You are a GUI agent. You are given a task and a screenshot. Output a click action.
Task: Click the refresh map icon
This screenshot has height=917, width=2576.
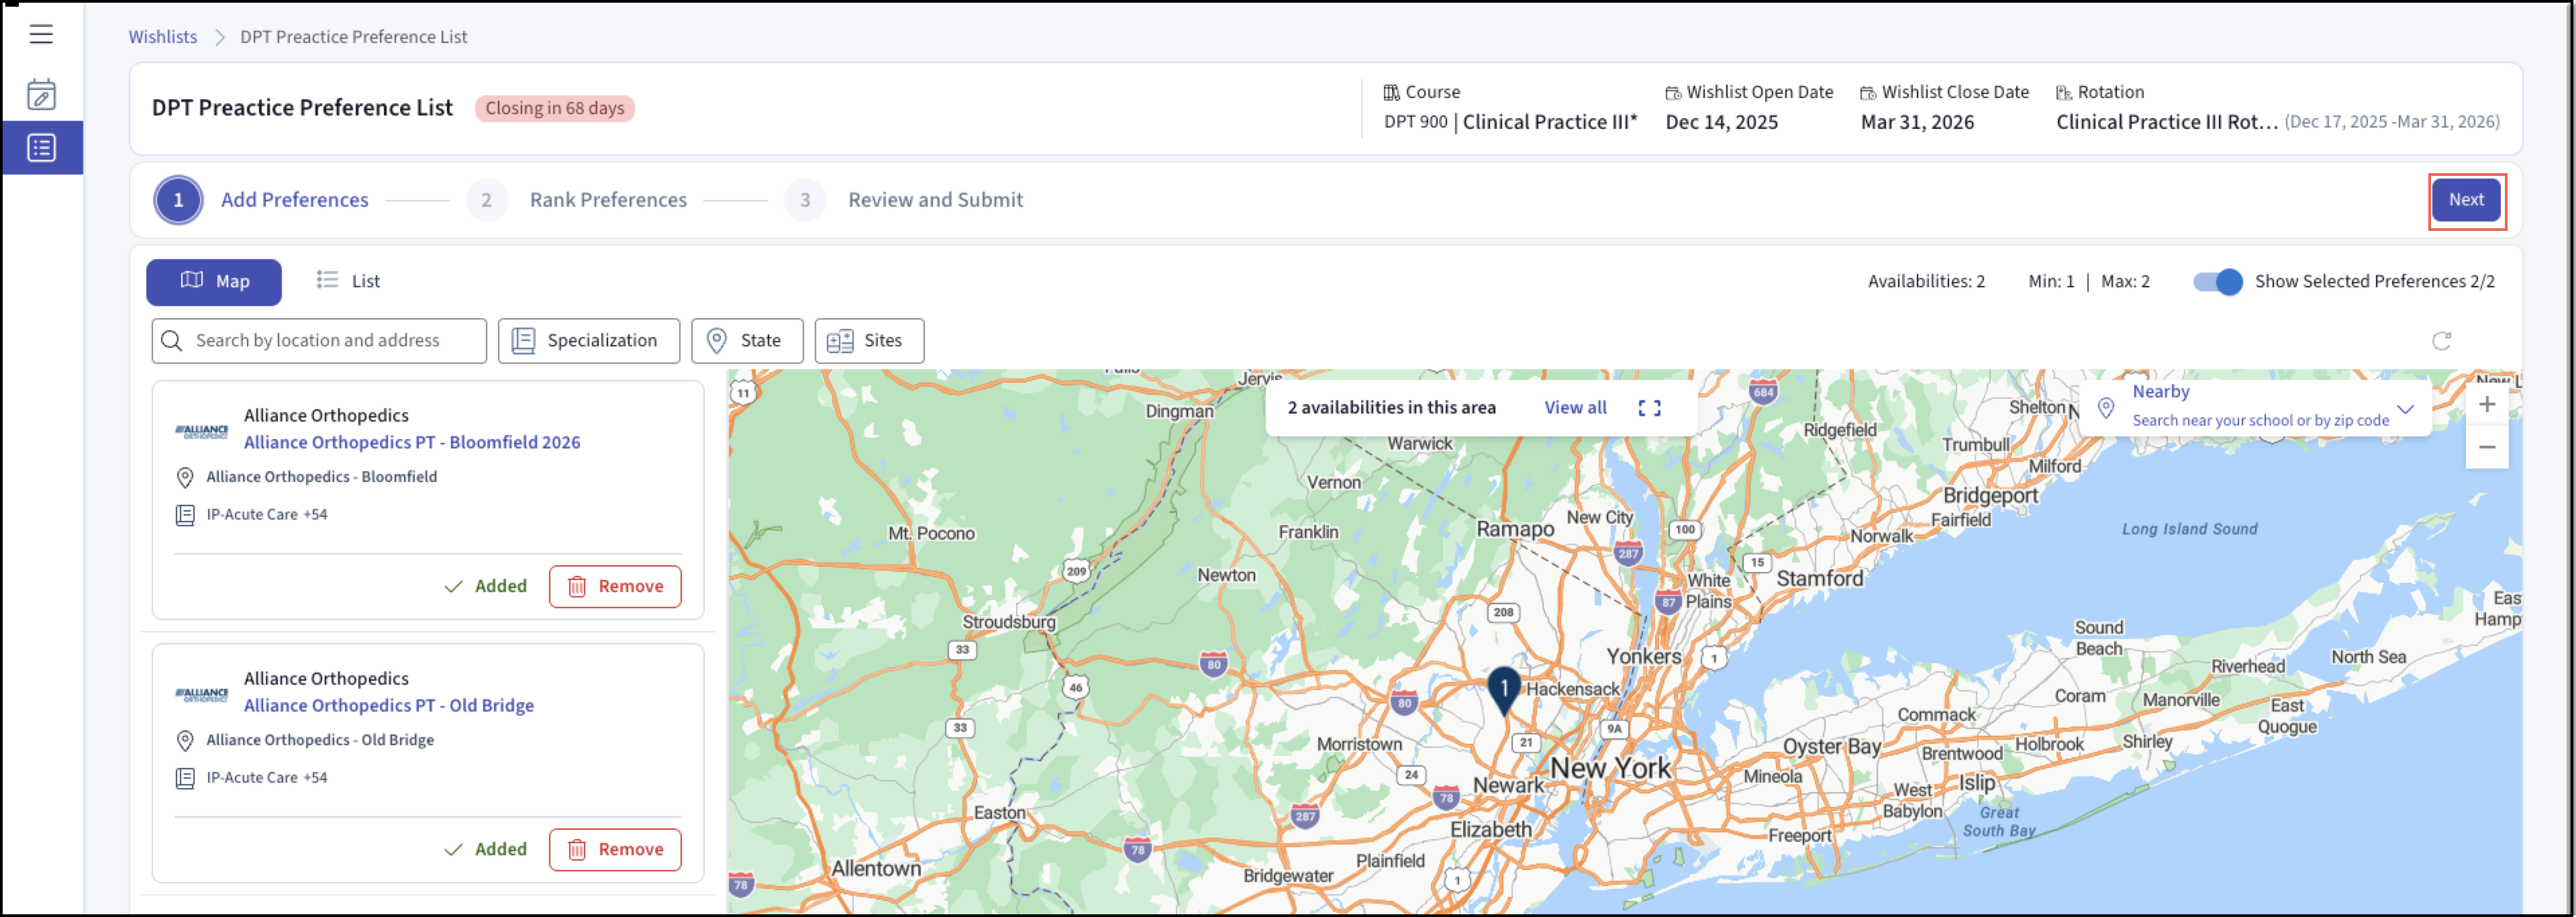[2441, 341]
